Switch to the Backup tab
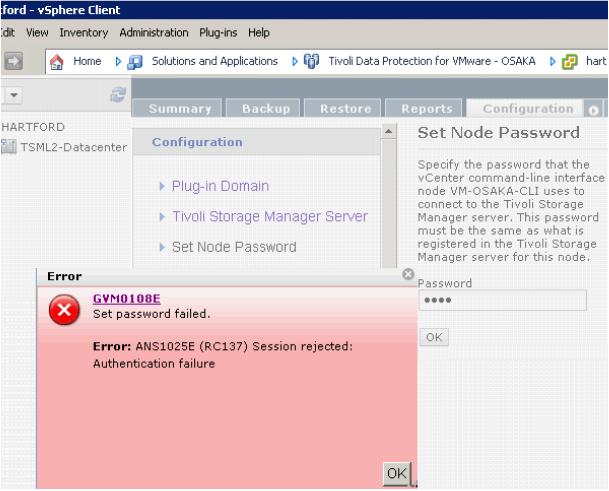 click(263, 108)
